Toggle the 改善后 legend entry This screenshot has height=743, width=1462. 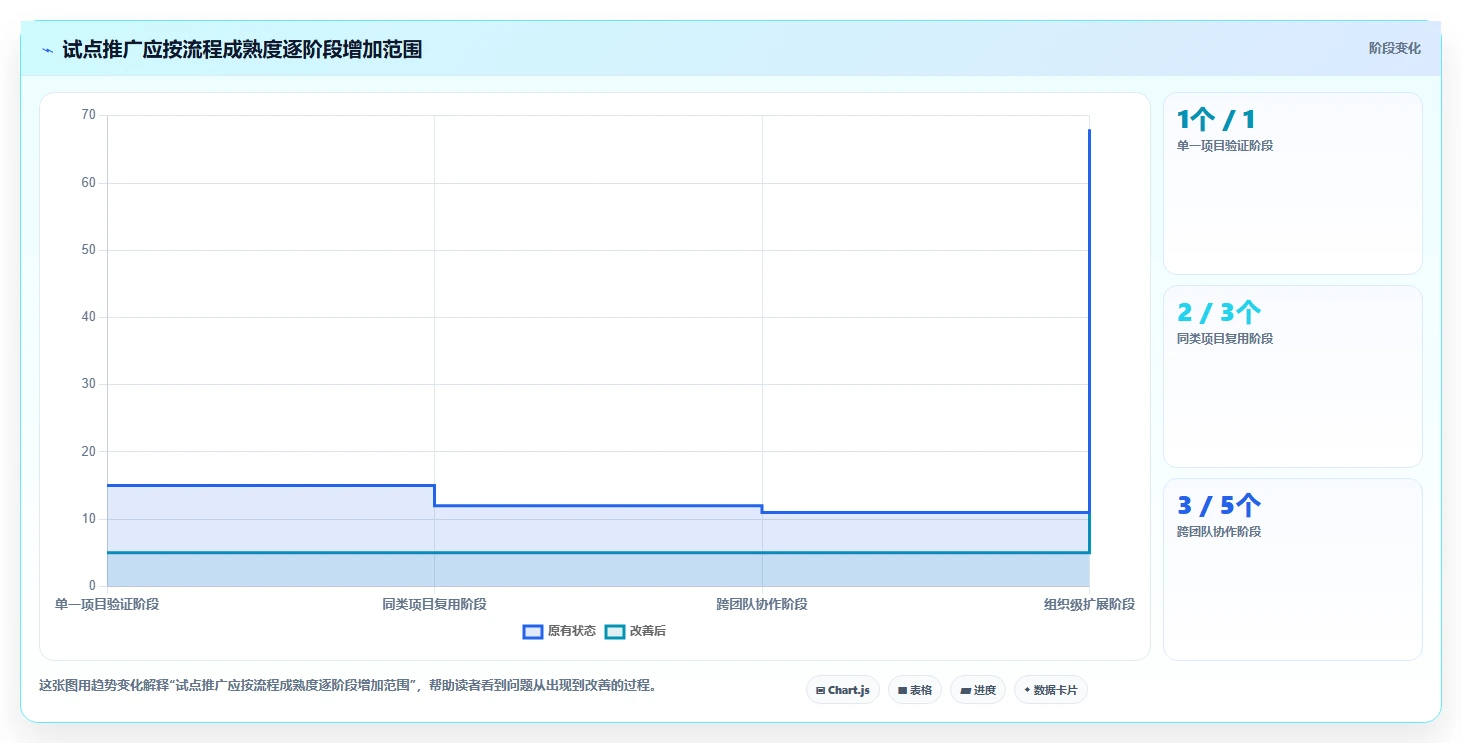(x=636, y=631)
